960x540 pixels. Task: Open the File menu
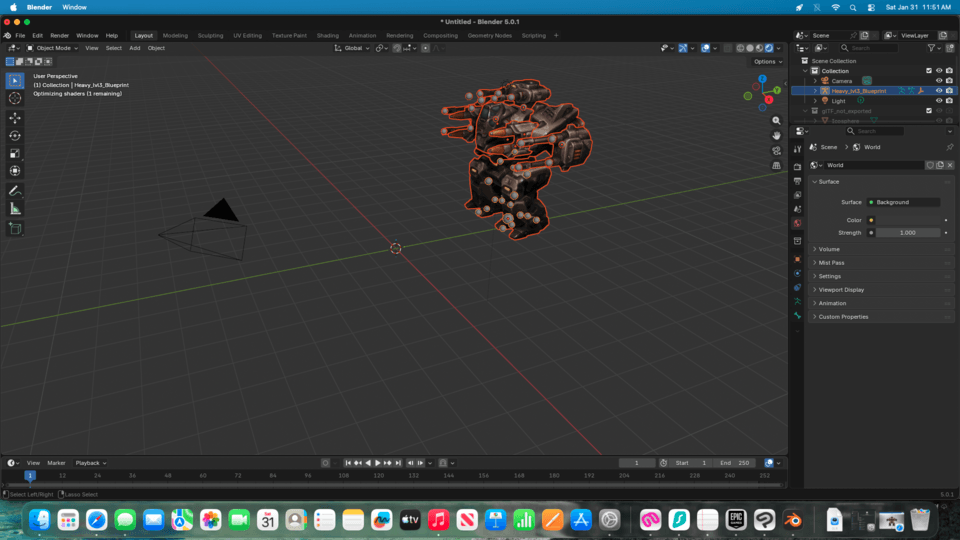coord(20,36)
